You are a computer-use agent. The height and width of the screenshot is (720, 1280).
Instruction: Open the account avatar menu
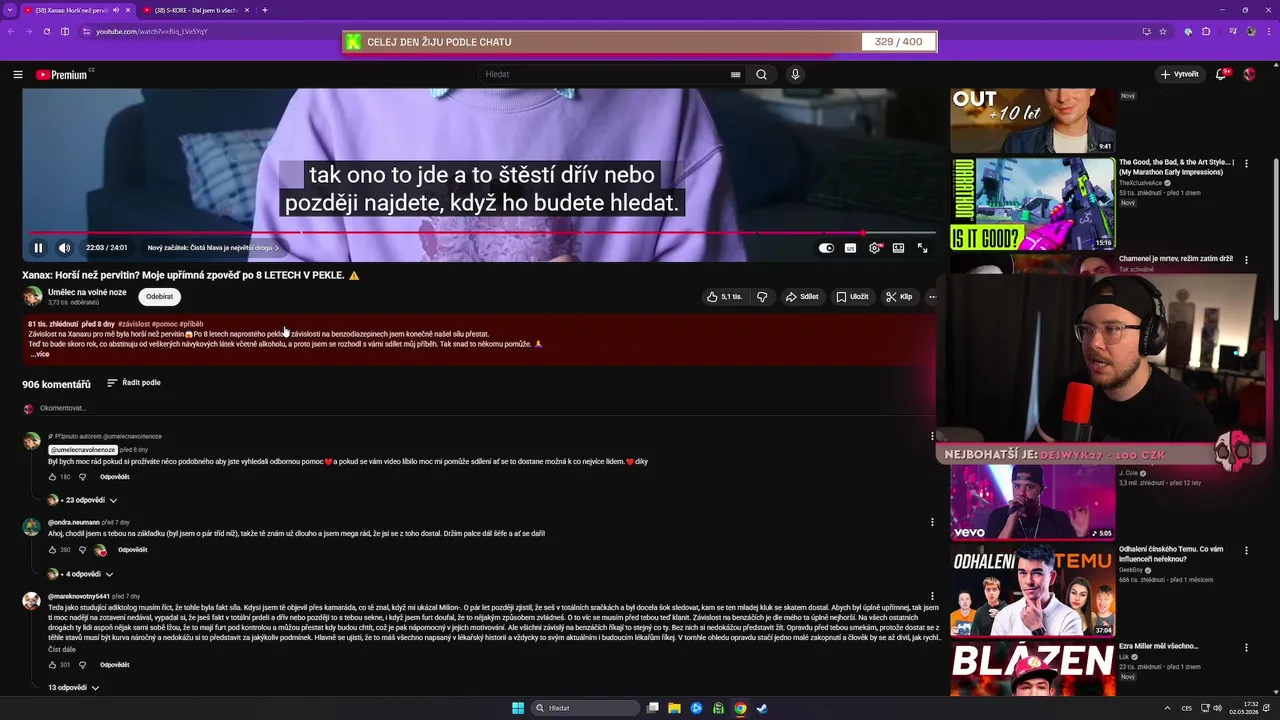(1249, 74)
